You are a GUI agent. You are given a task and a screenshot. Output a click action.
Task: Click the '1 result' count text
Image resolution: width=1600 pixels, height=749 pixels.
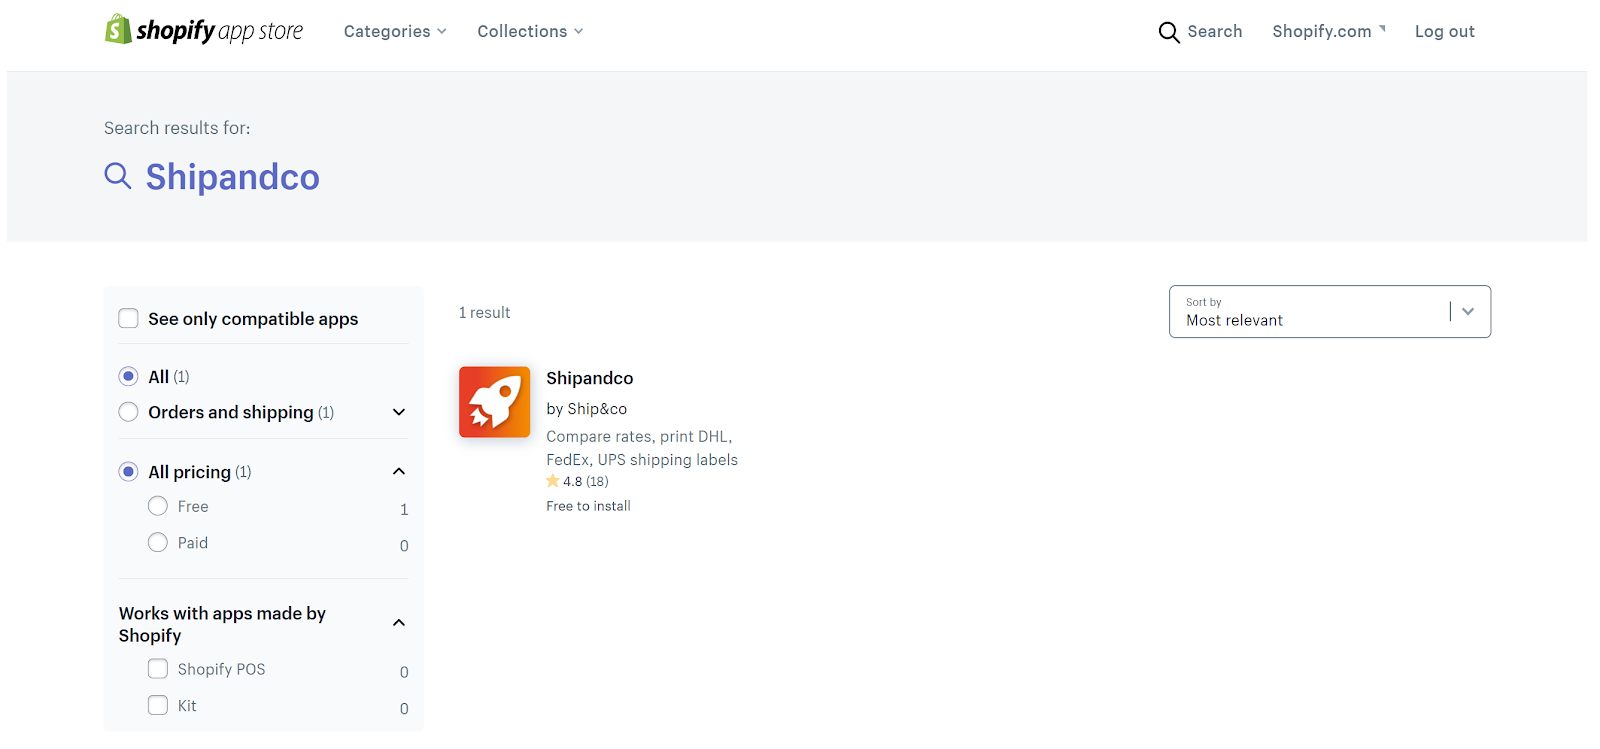pos(484,313)
